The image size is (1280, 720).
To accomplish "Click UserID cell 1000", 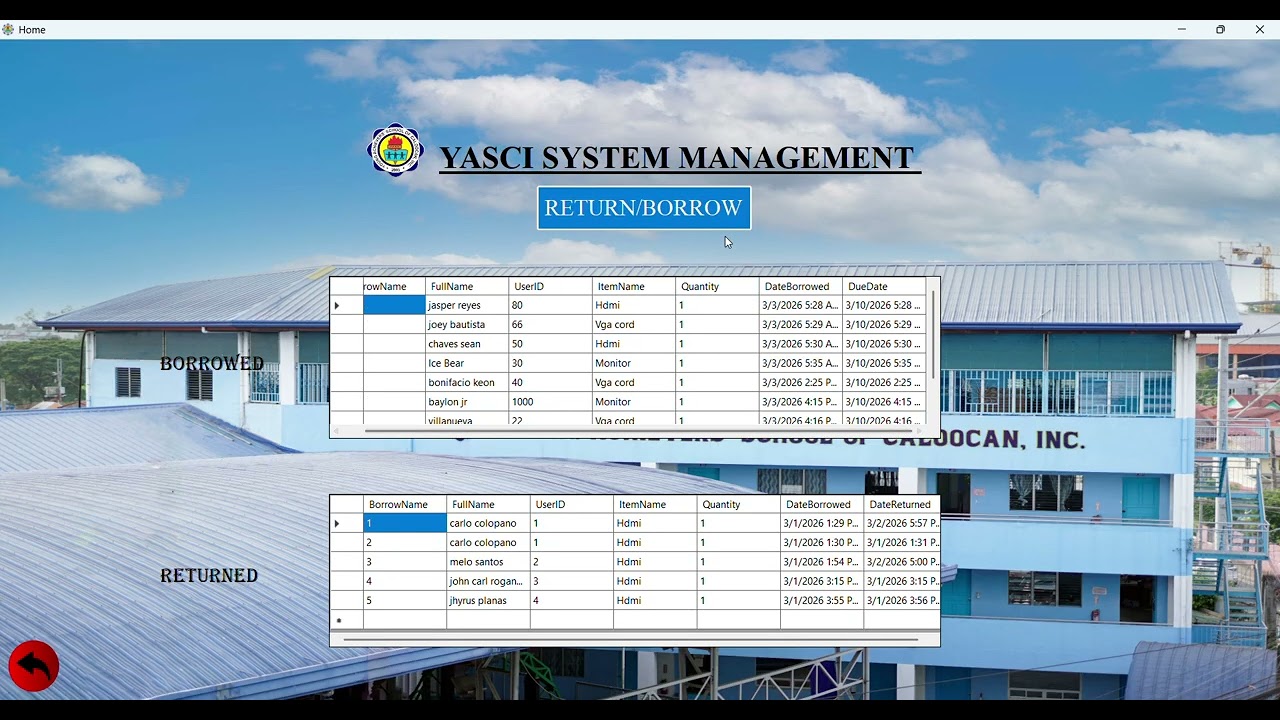I will pos(551,401).
